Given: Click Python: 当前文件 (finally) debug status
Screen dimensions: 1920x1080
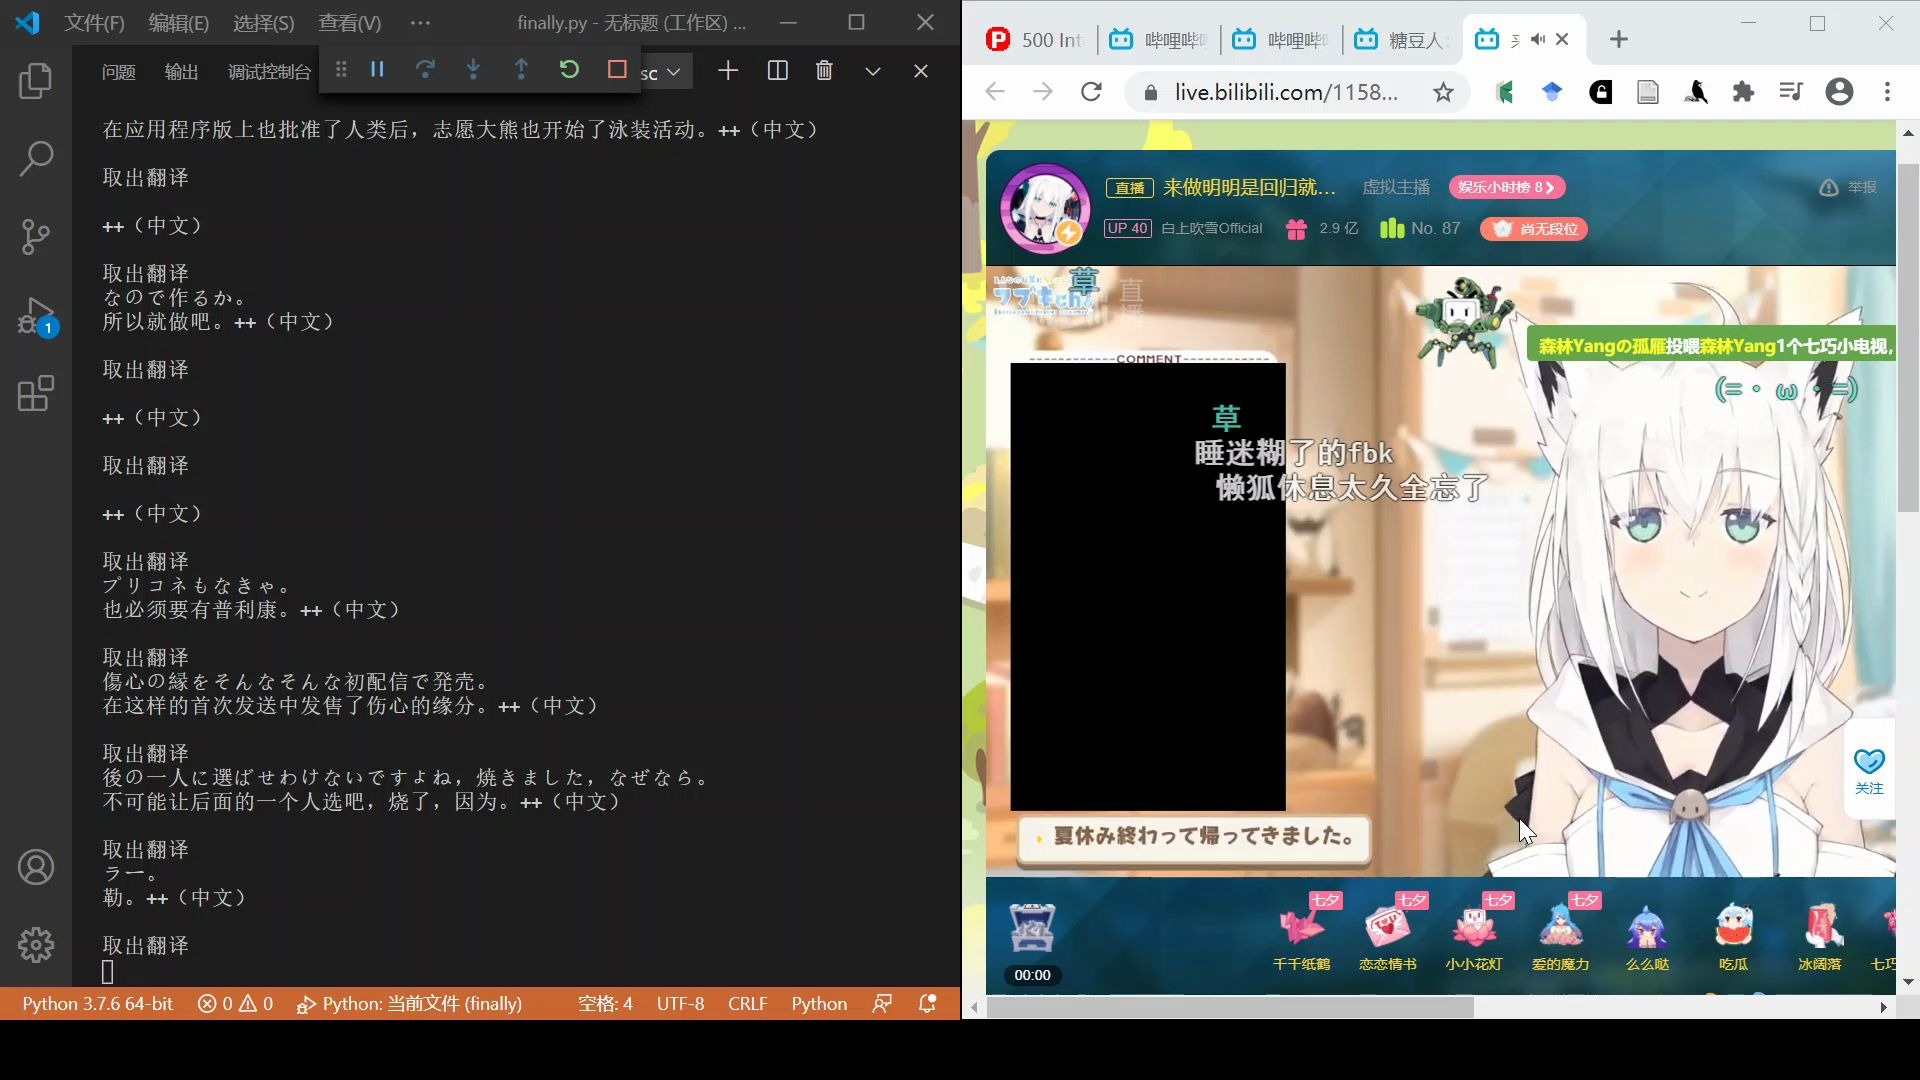Looking at the screenshot, I should click(410, 1003).
